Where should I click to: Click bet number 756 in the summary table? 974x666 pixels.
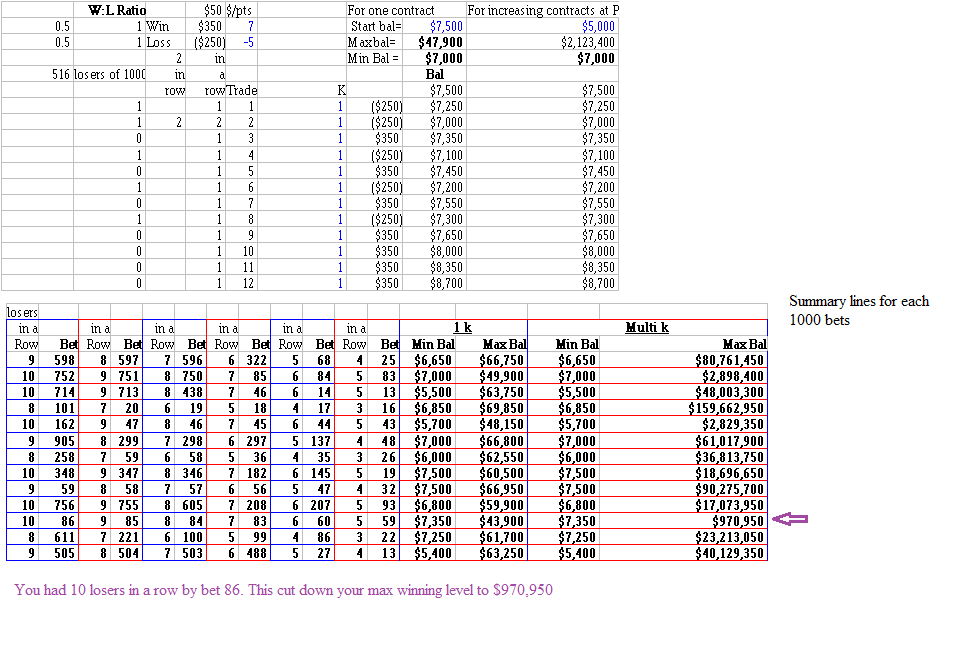59,505
